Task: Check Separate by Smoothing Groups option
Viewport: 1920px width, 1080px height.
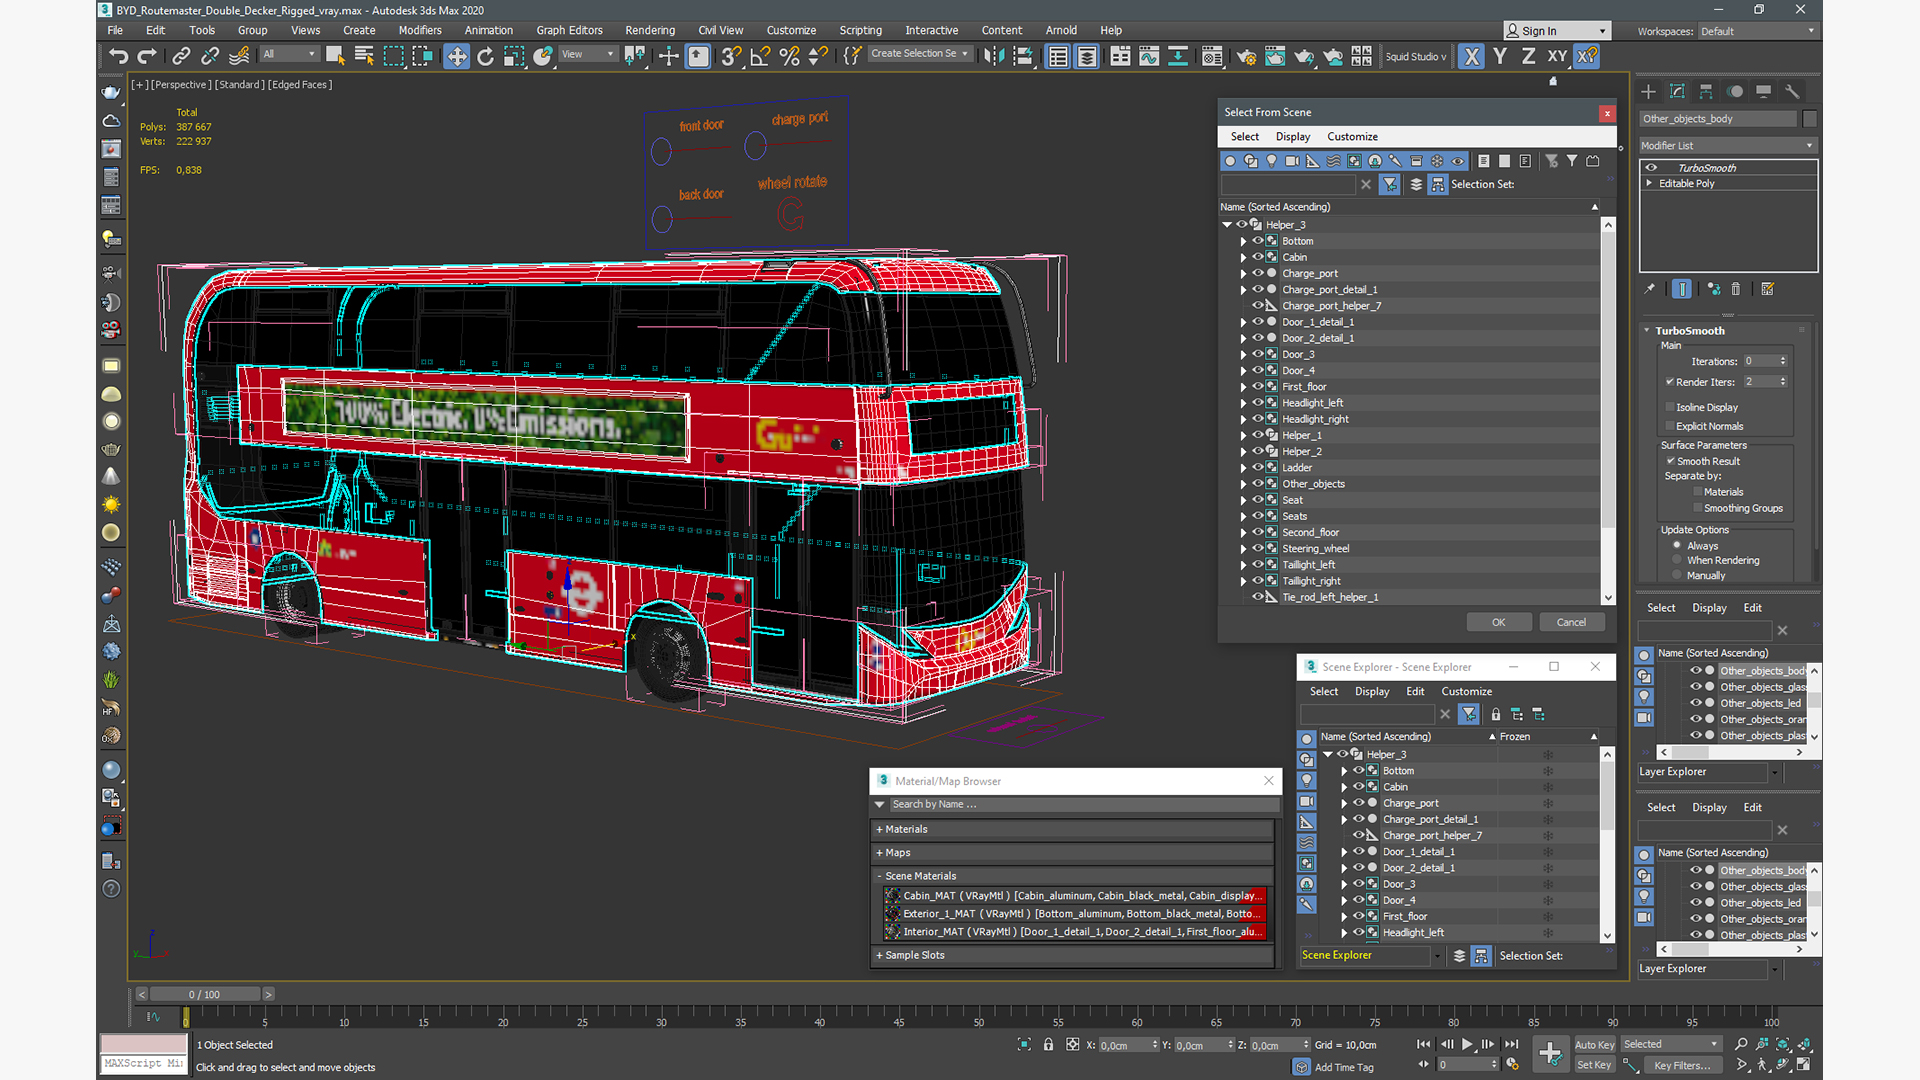Action: (x=1698, y=508)
